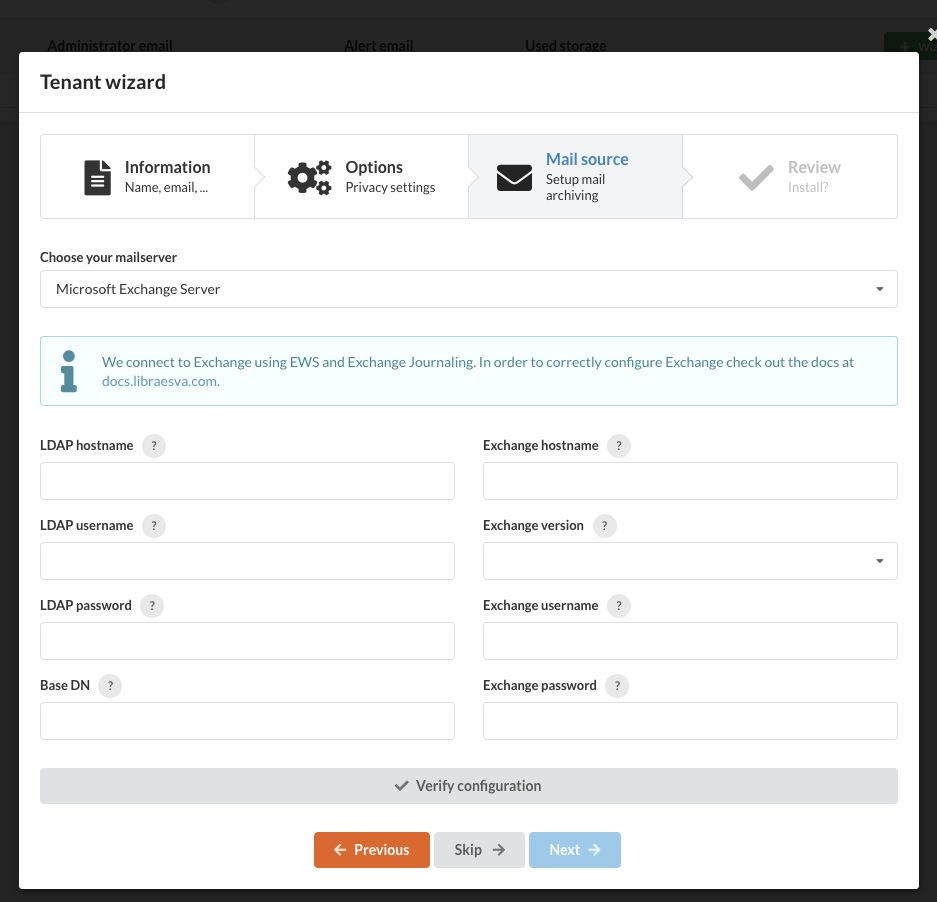937x902 pixels.
Task: Click the Mail source envelope icon
Action: [514, 178]
